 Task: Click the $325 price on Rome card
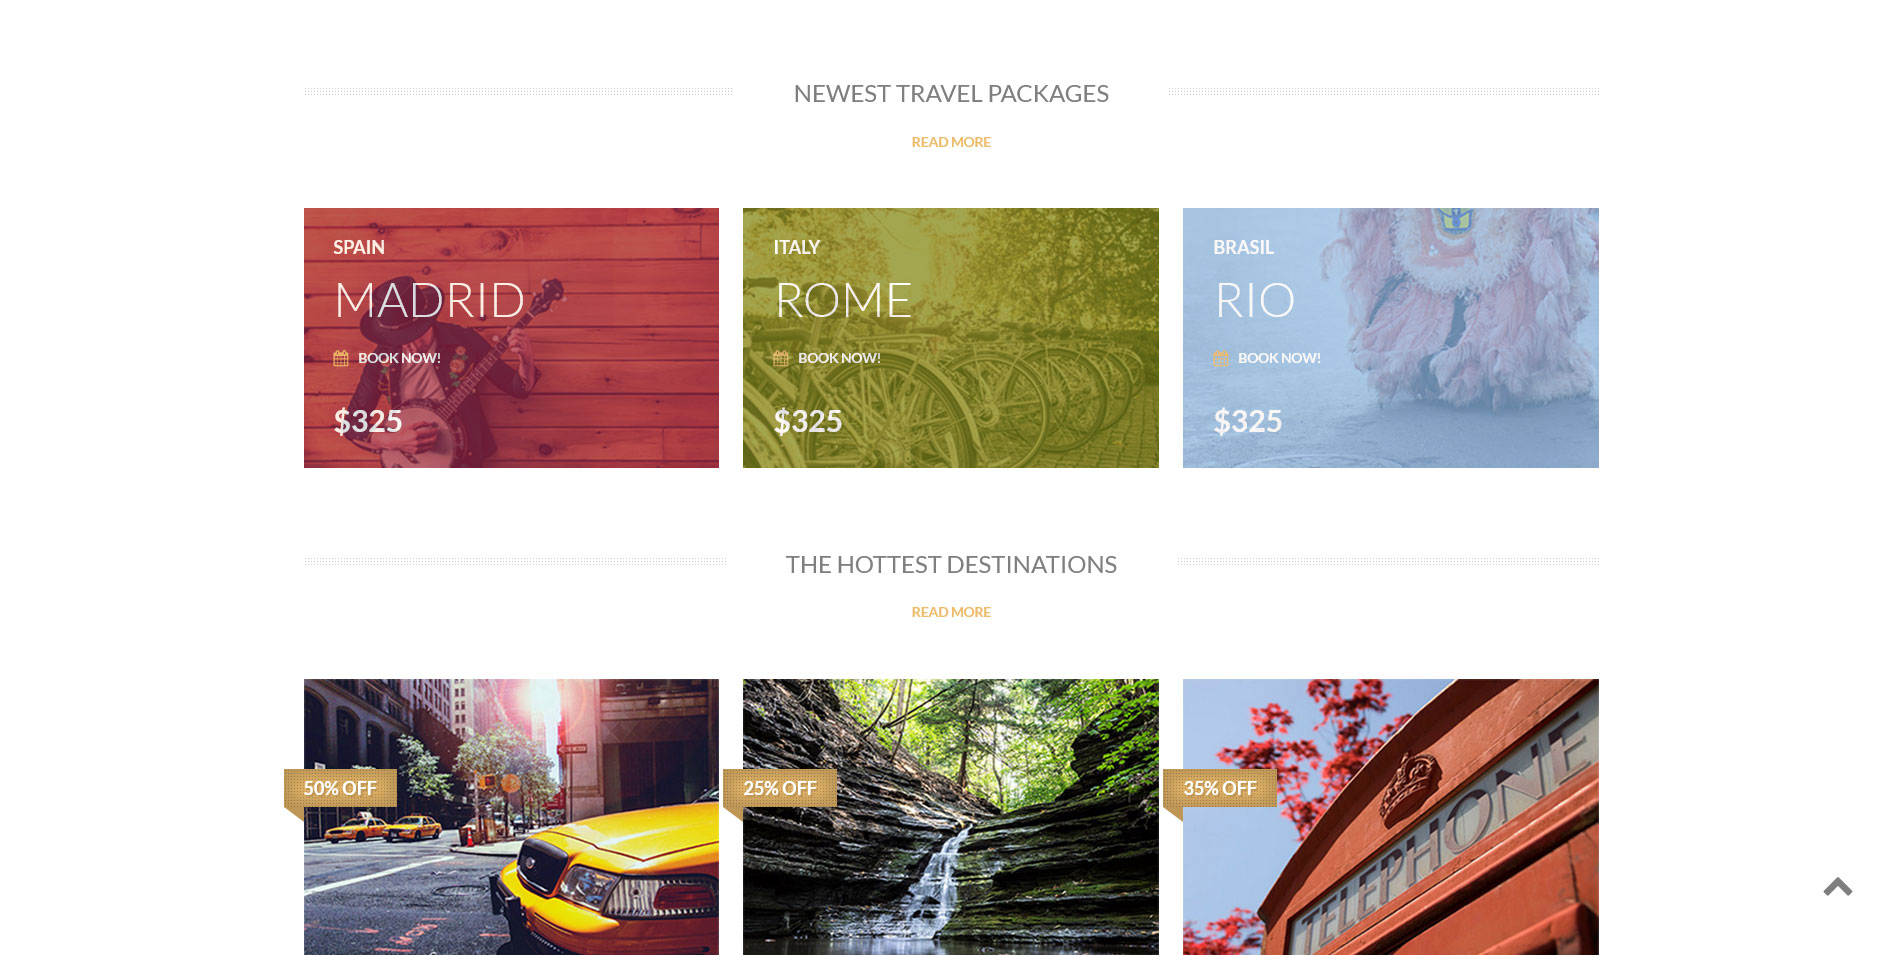[808, 421]
